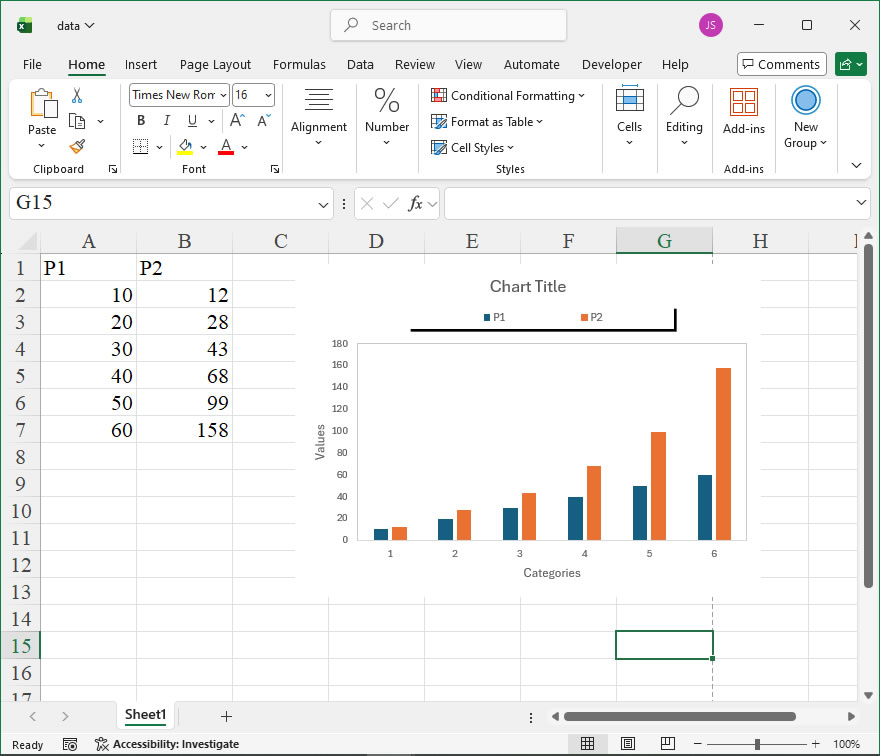Switch to Page Break Preview view icon
The image size is (880, 756).
[x=665, y=744]
